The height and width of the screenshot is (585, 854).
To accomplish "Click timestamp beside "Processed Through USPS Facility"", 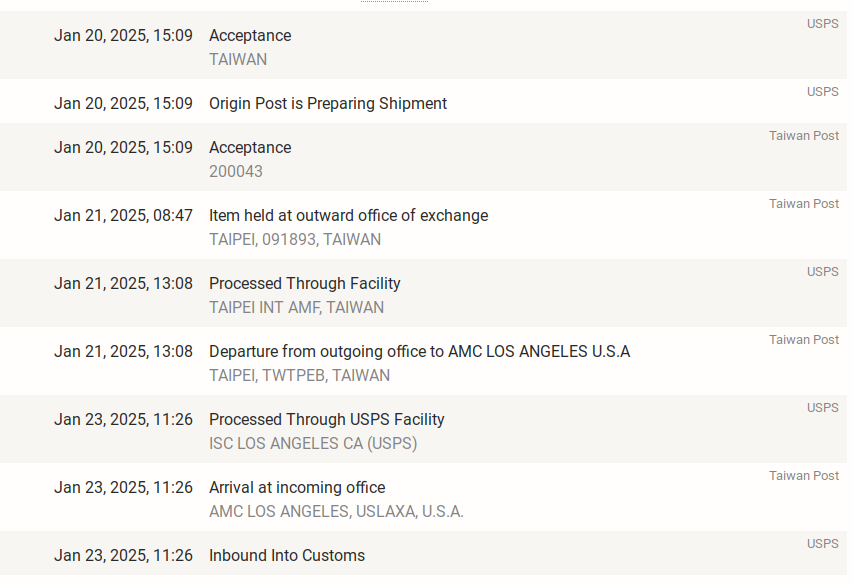I will click(123, 420).
